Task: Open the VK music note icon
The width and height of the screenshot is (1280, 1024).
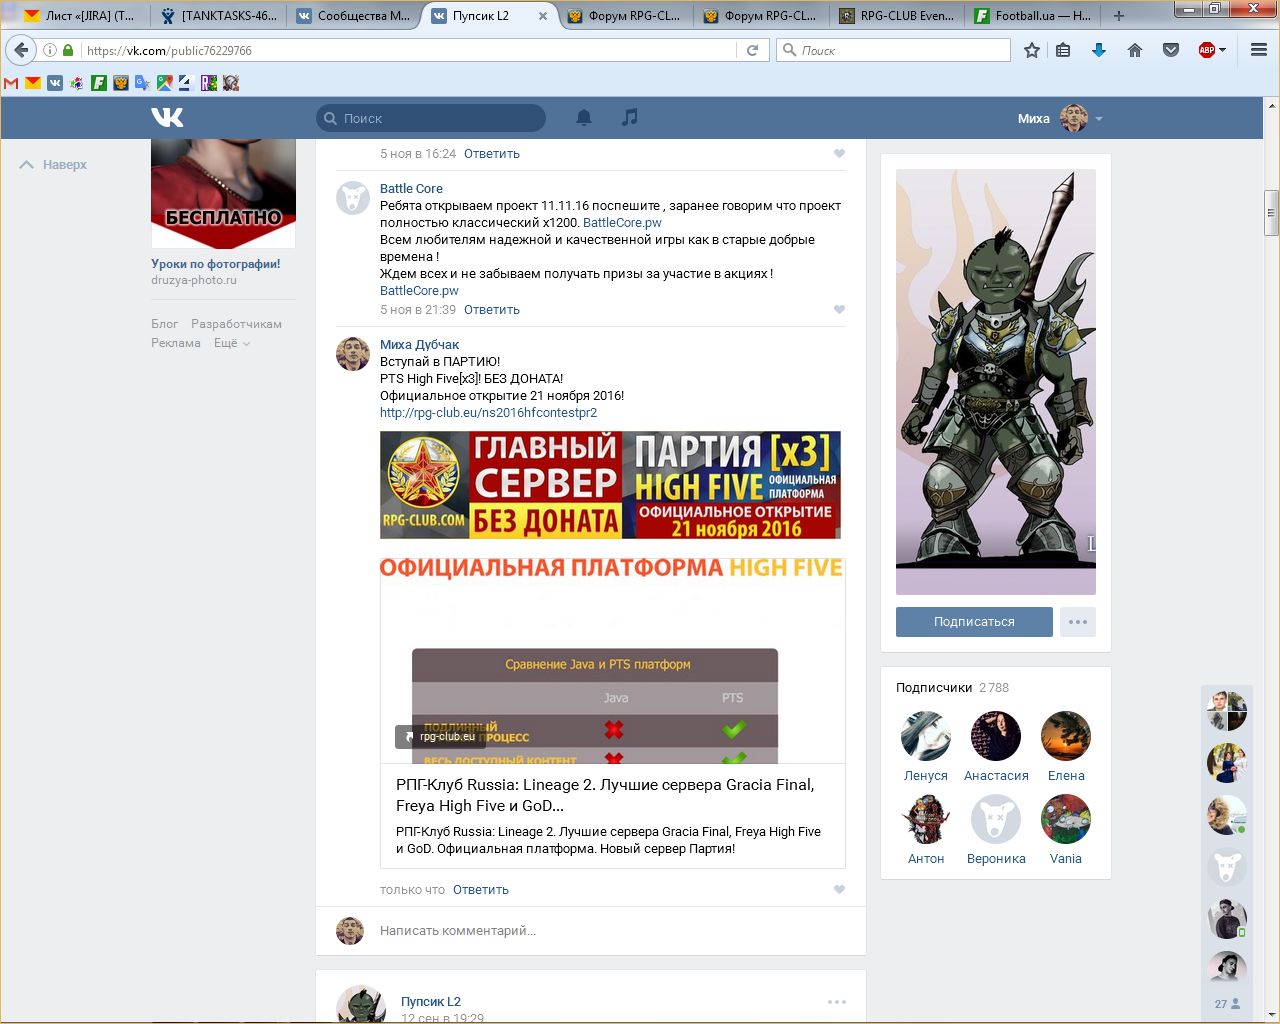Action: 629,118
